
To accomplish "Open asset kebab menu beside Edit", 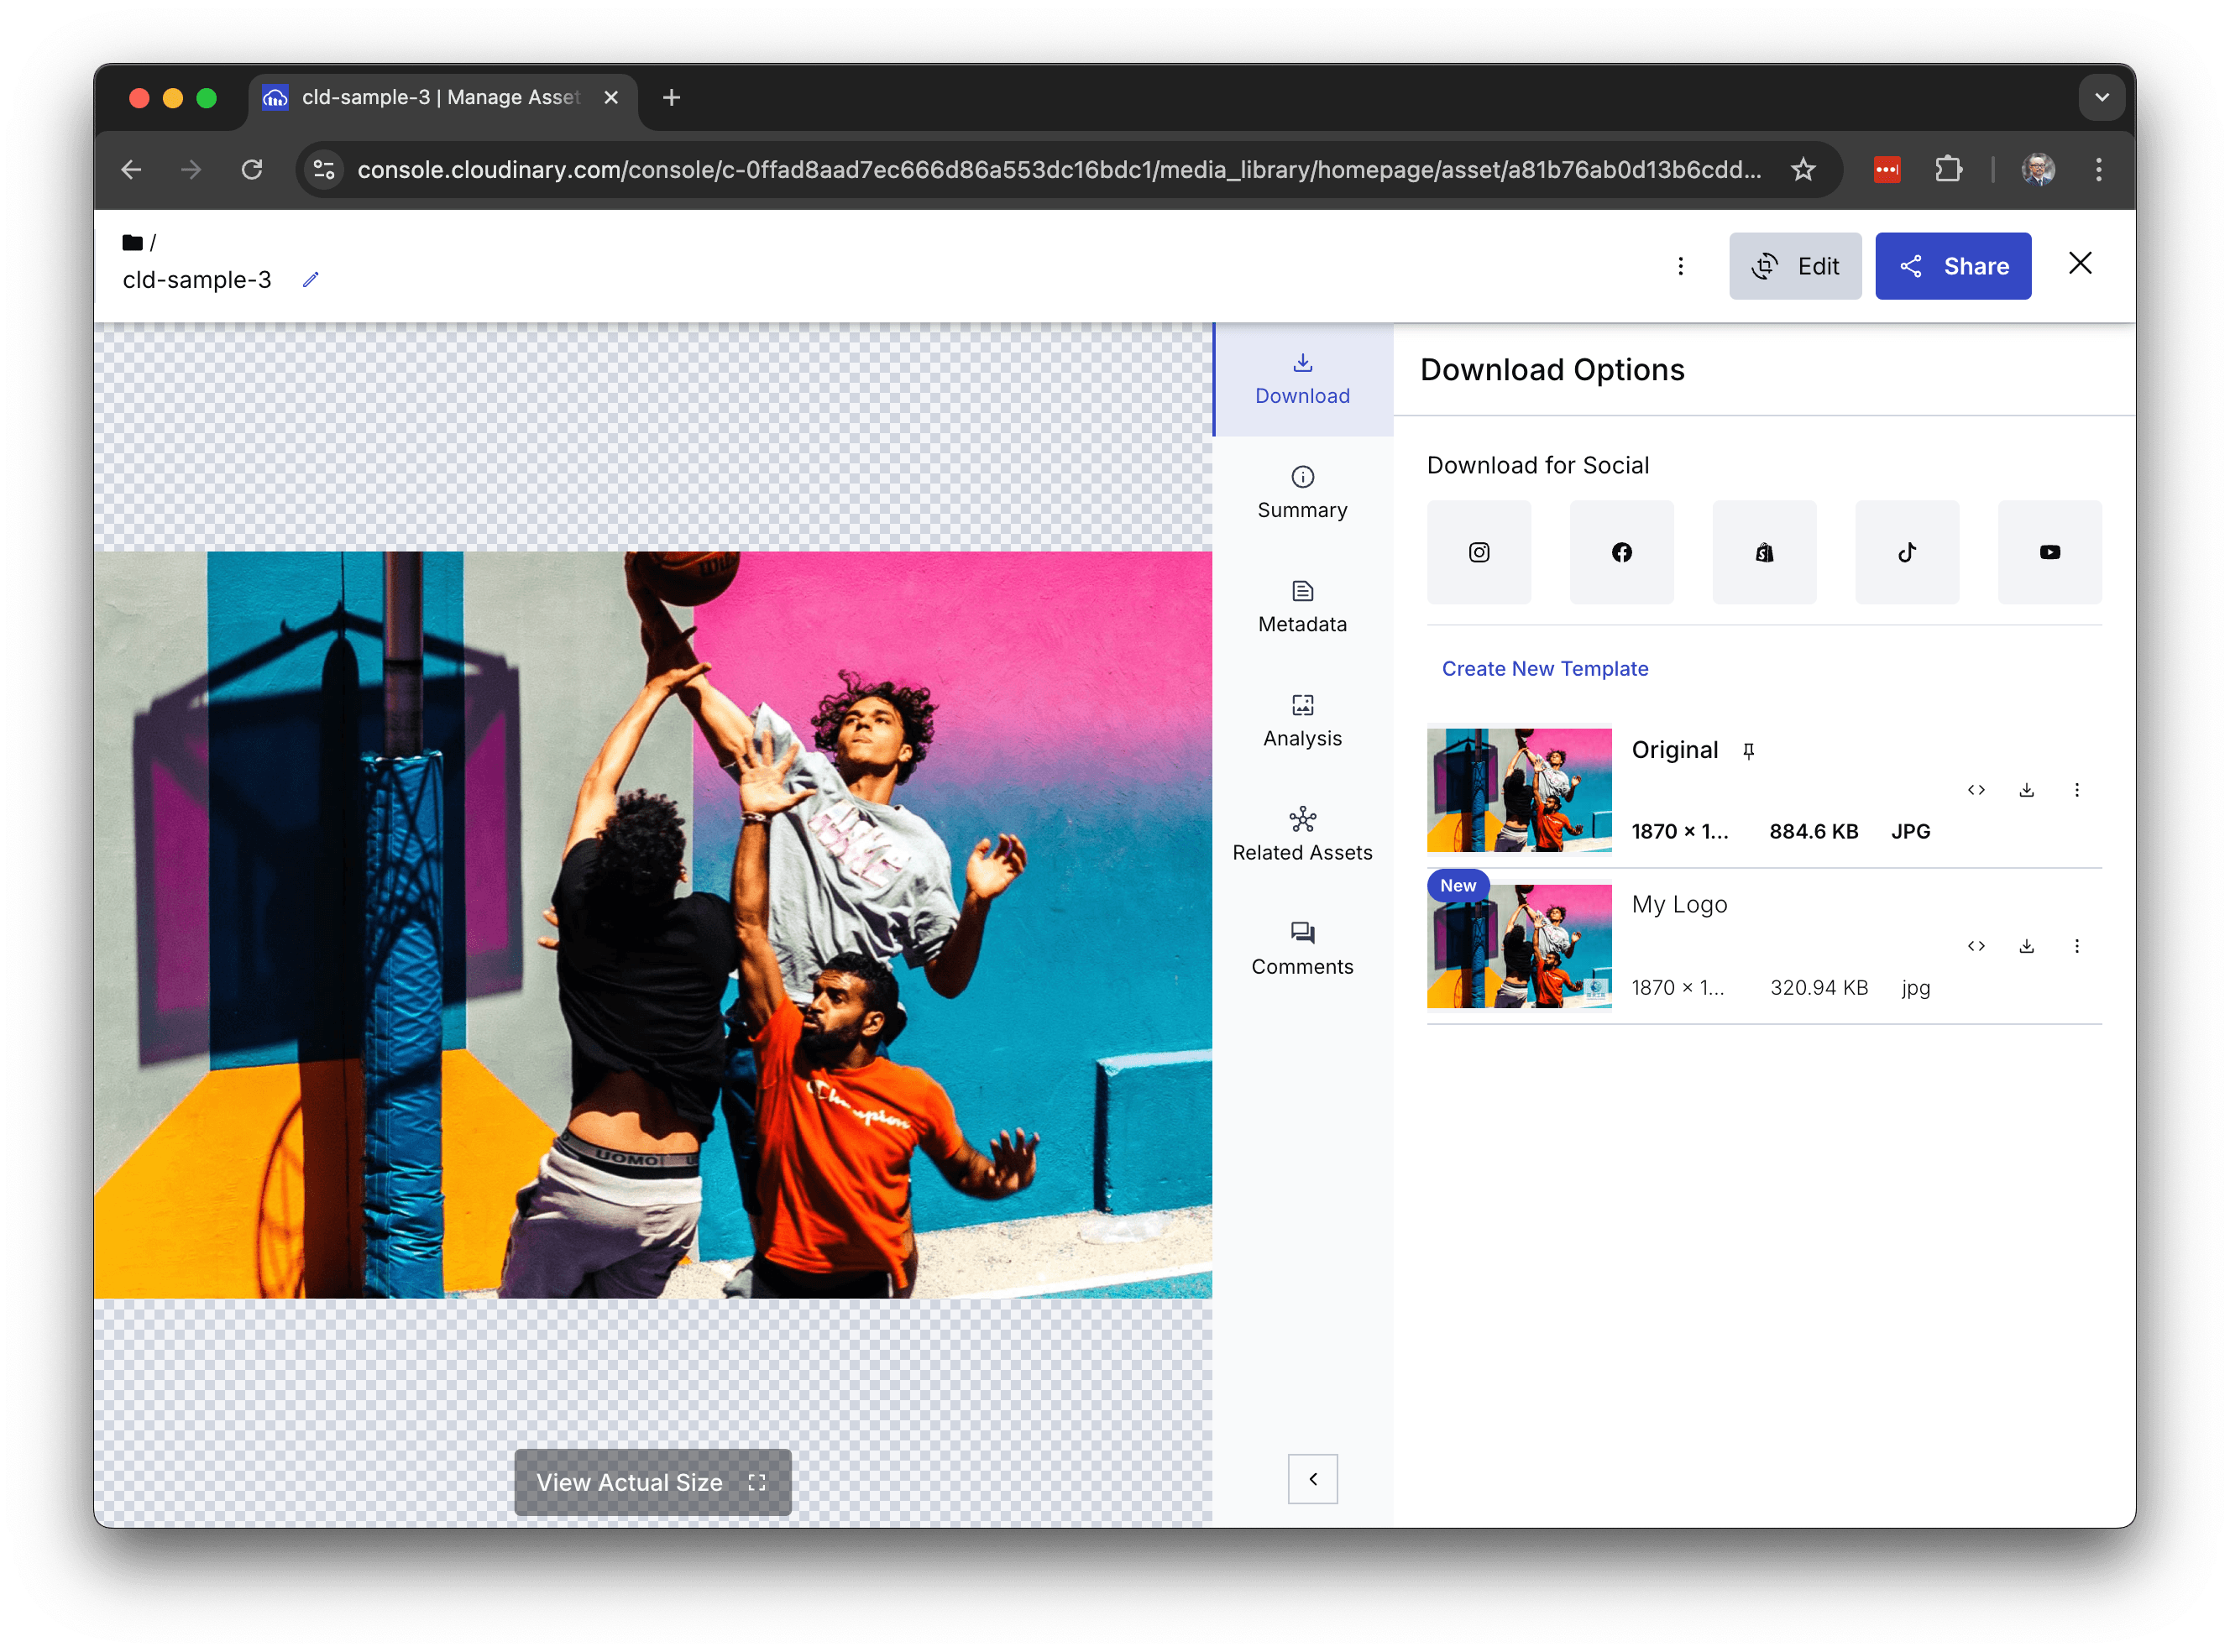I will pyautogui.click(x=1680, y=266).
